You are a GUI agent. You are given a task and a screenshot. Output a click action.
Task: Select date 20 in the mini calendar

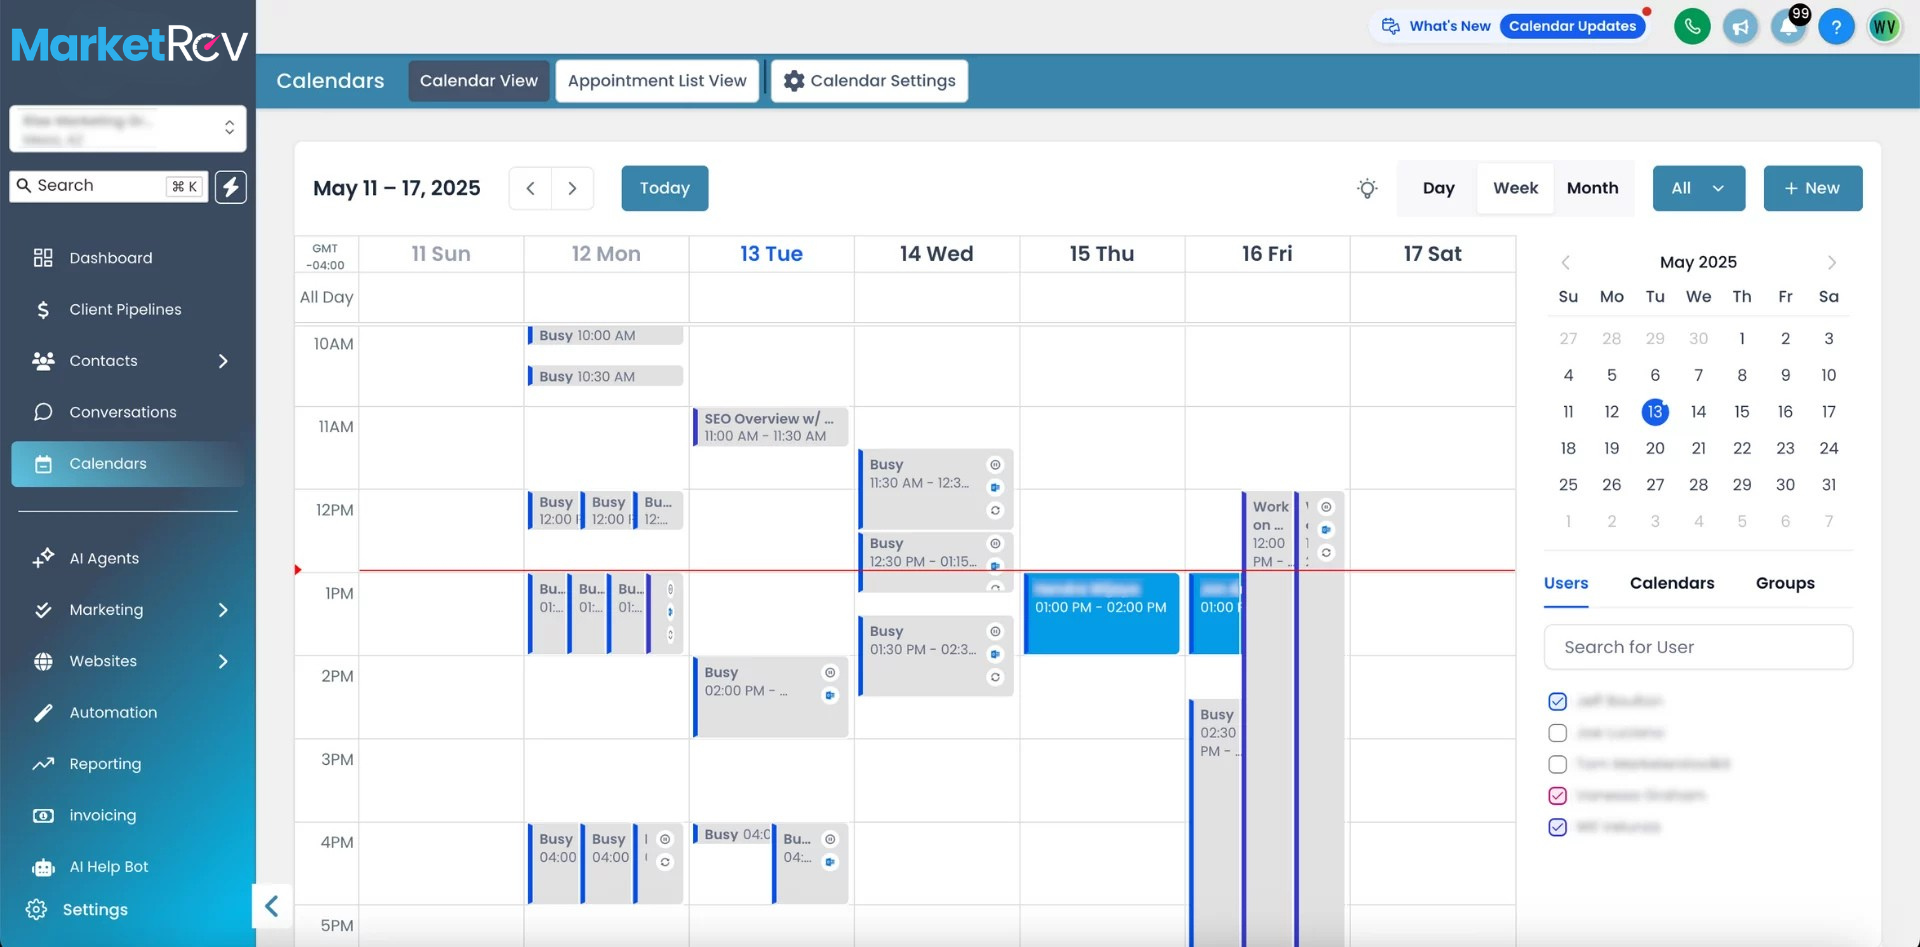[x=1655, y=449]
